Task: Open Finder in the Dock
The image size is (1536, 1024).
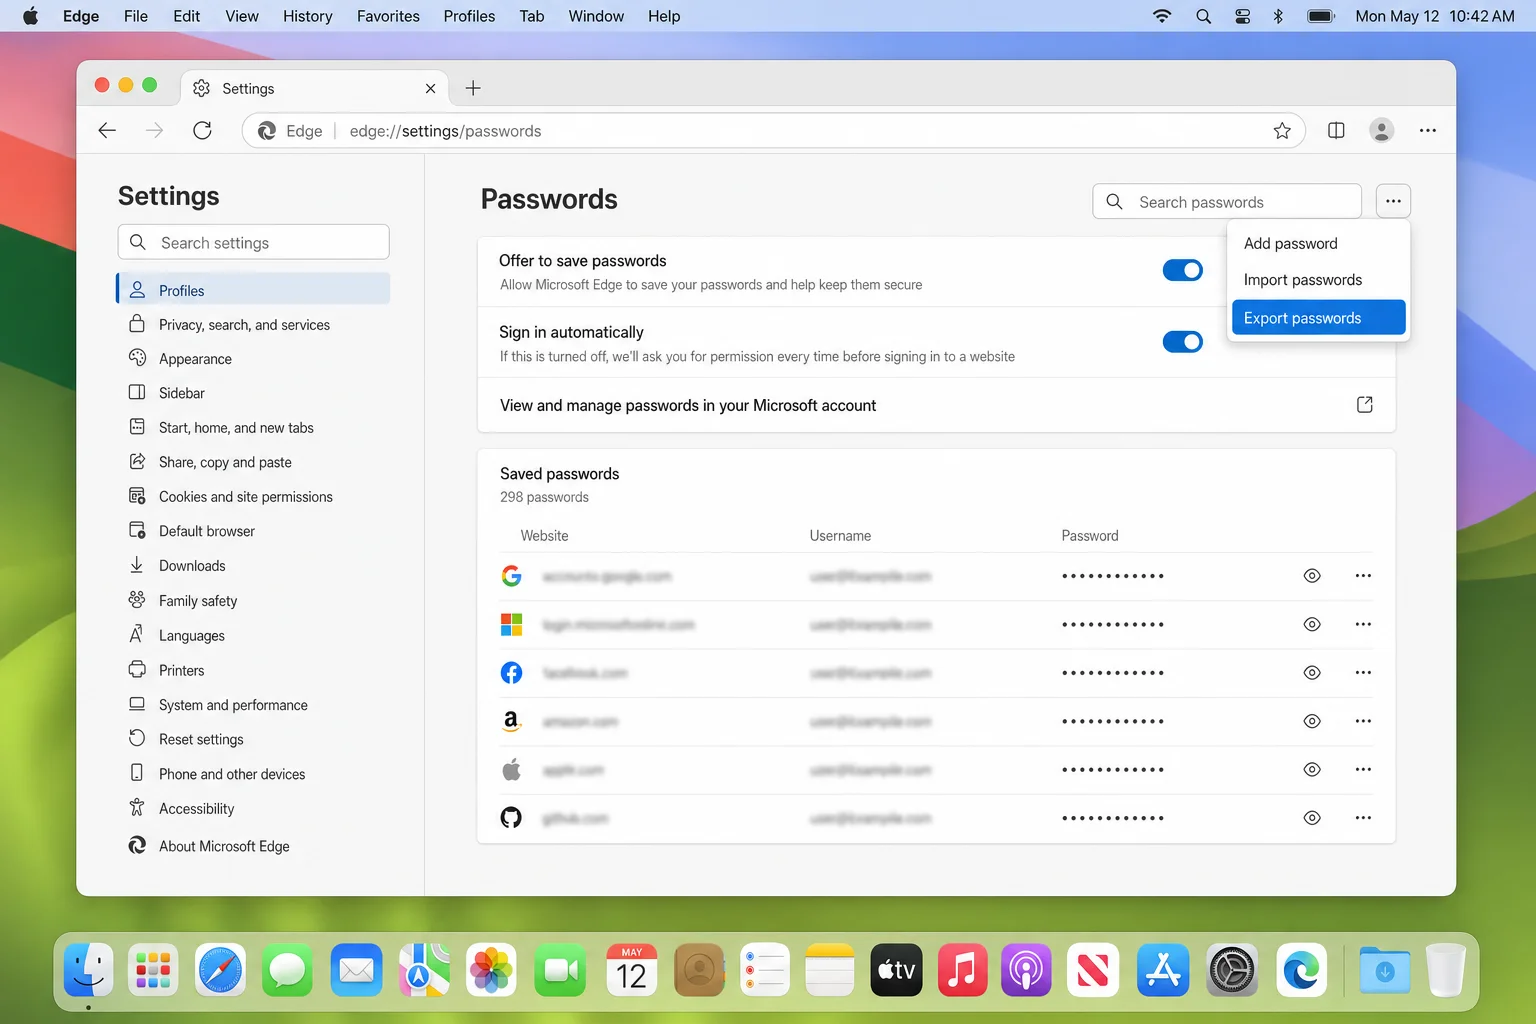Action: tap(88, 970)
